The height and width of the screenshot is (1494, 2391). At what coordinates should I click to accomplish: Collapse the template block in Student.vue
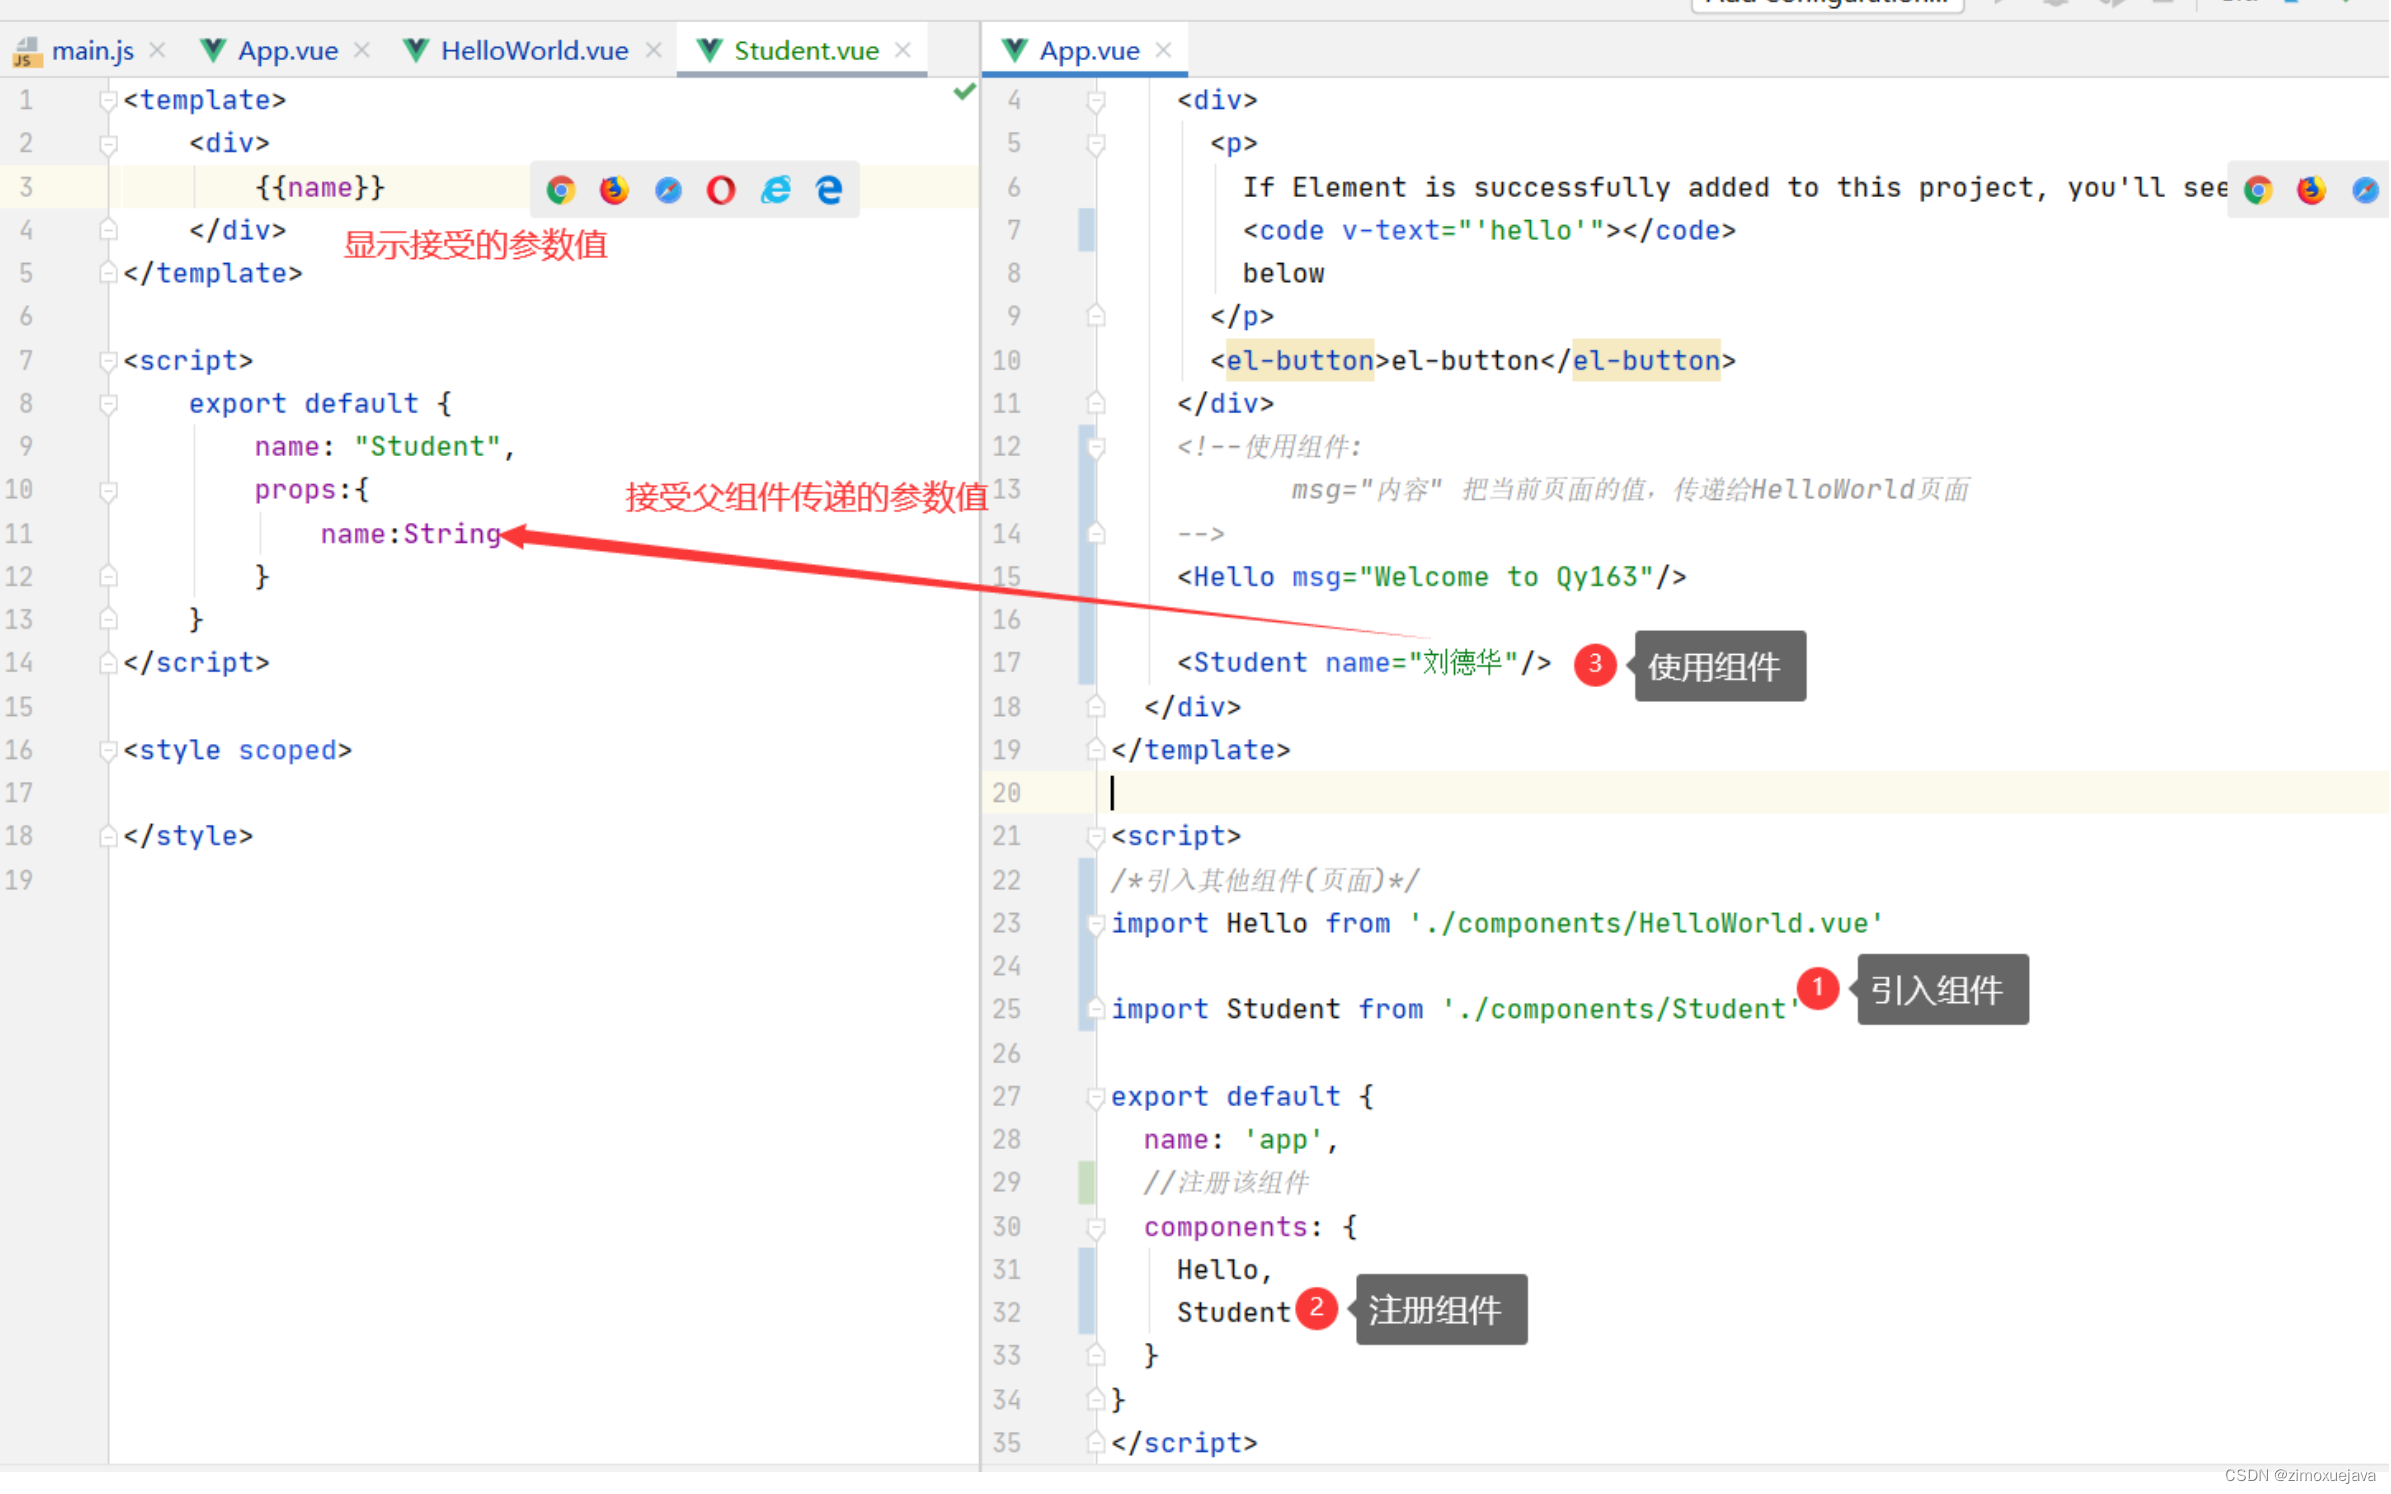tap(108, 100)
